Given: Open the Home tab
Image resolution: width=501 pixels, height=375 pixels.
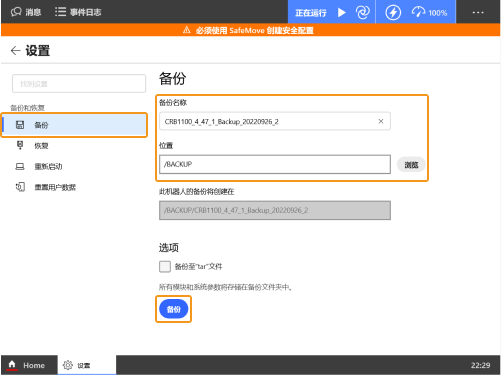Looking at the screenshot, I should (29, 365).
